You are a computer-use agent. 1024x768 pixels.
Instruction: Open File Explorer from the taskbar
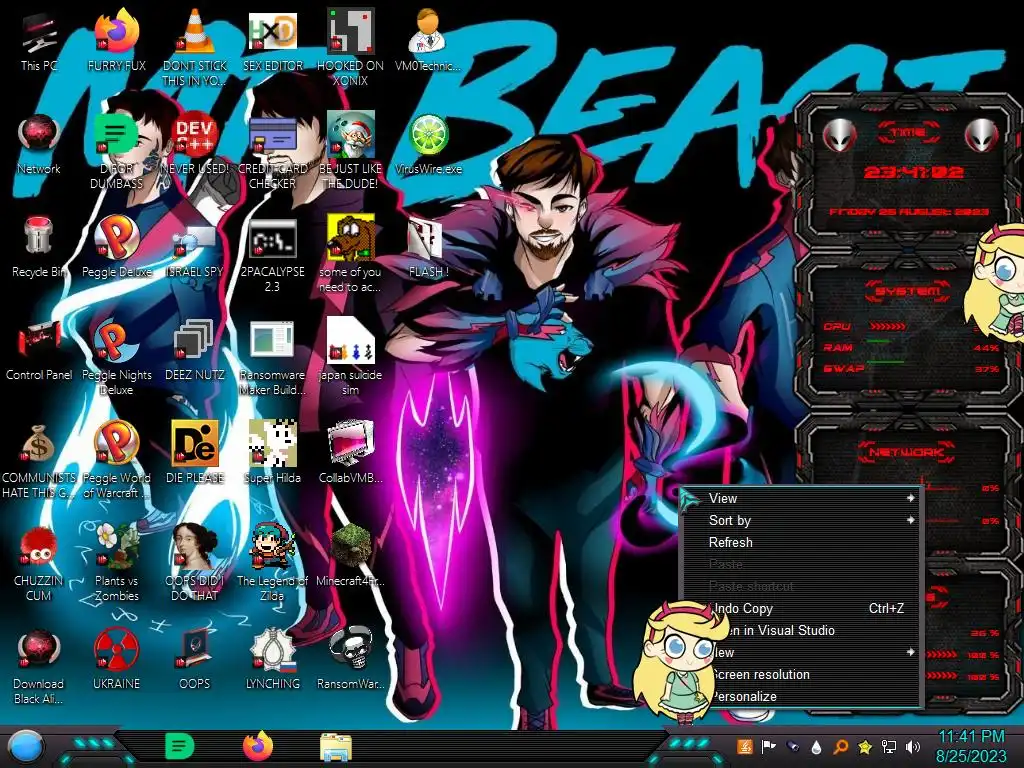[x=336, y=747]
